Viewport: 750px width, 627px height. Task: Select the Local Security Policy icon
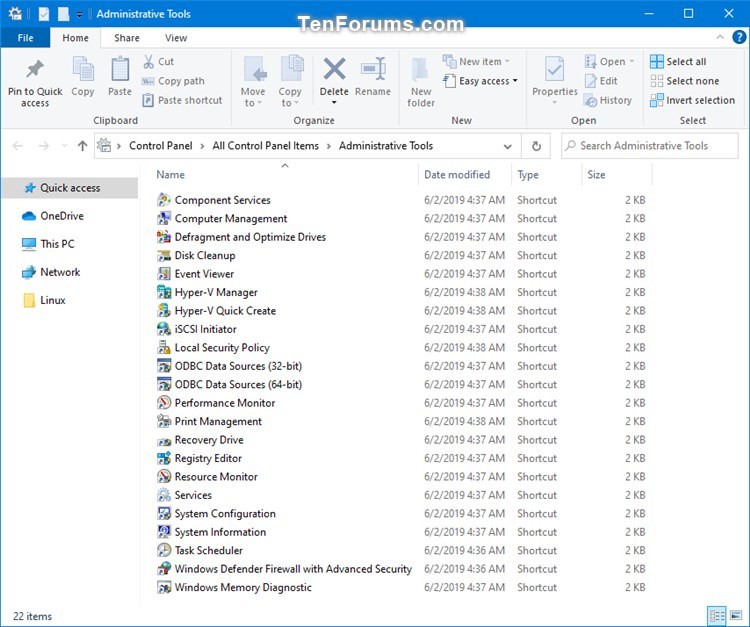click(164, 348)
